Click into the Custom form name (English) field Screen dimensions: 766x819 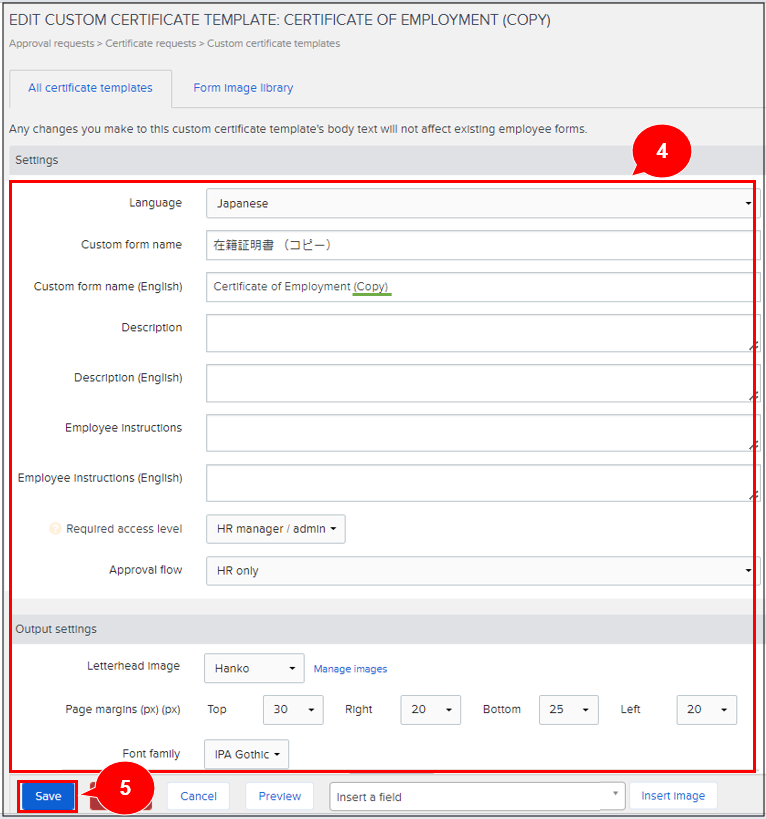coord(482,287)
